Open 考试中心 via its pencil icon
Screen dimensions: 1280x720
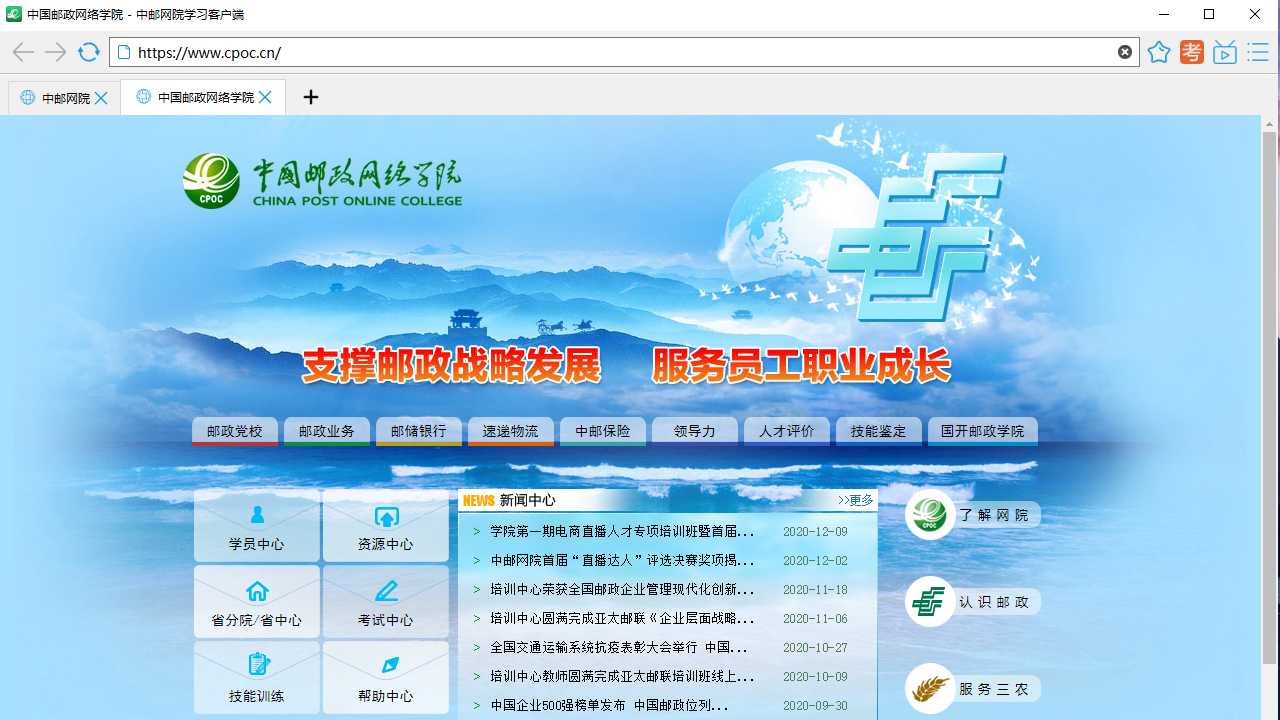[x=386, y=591]
